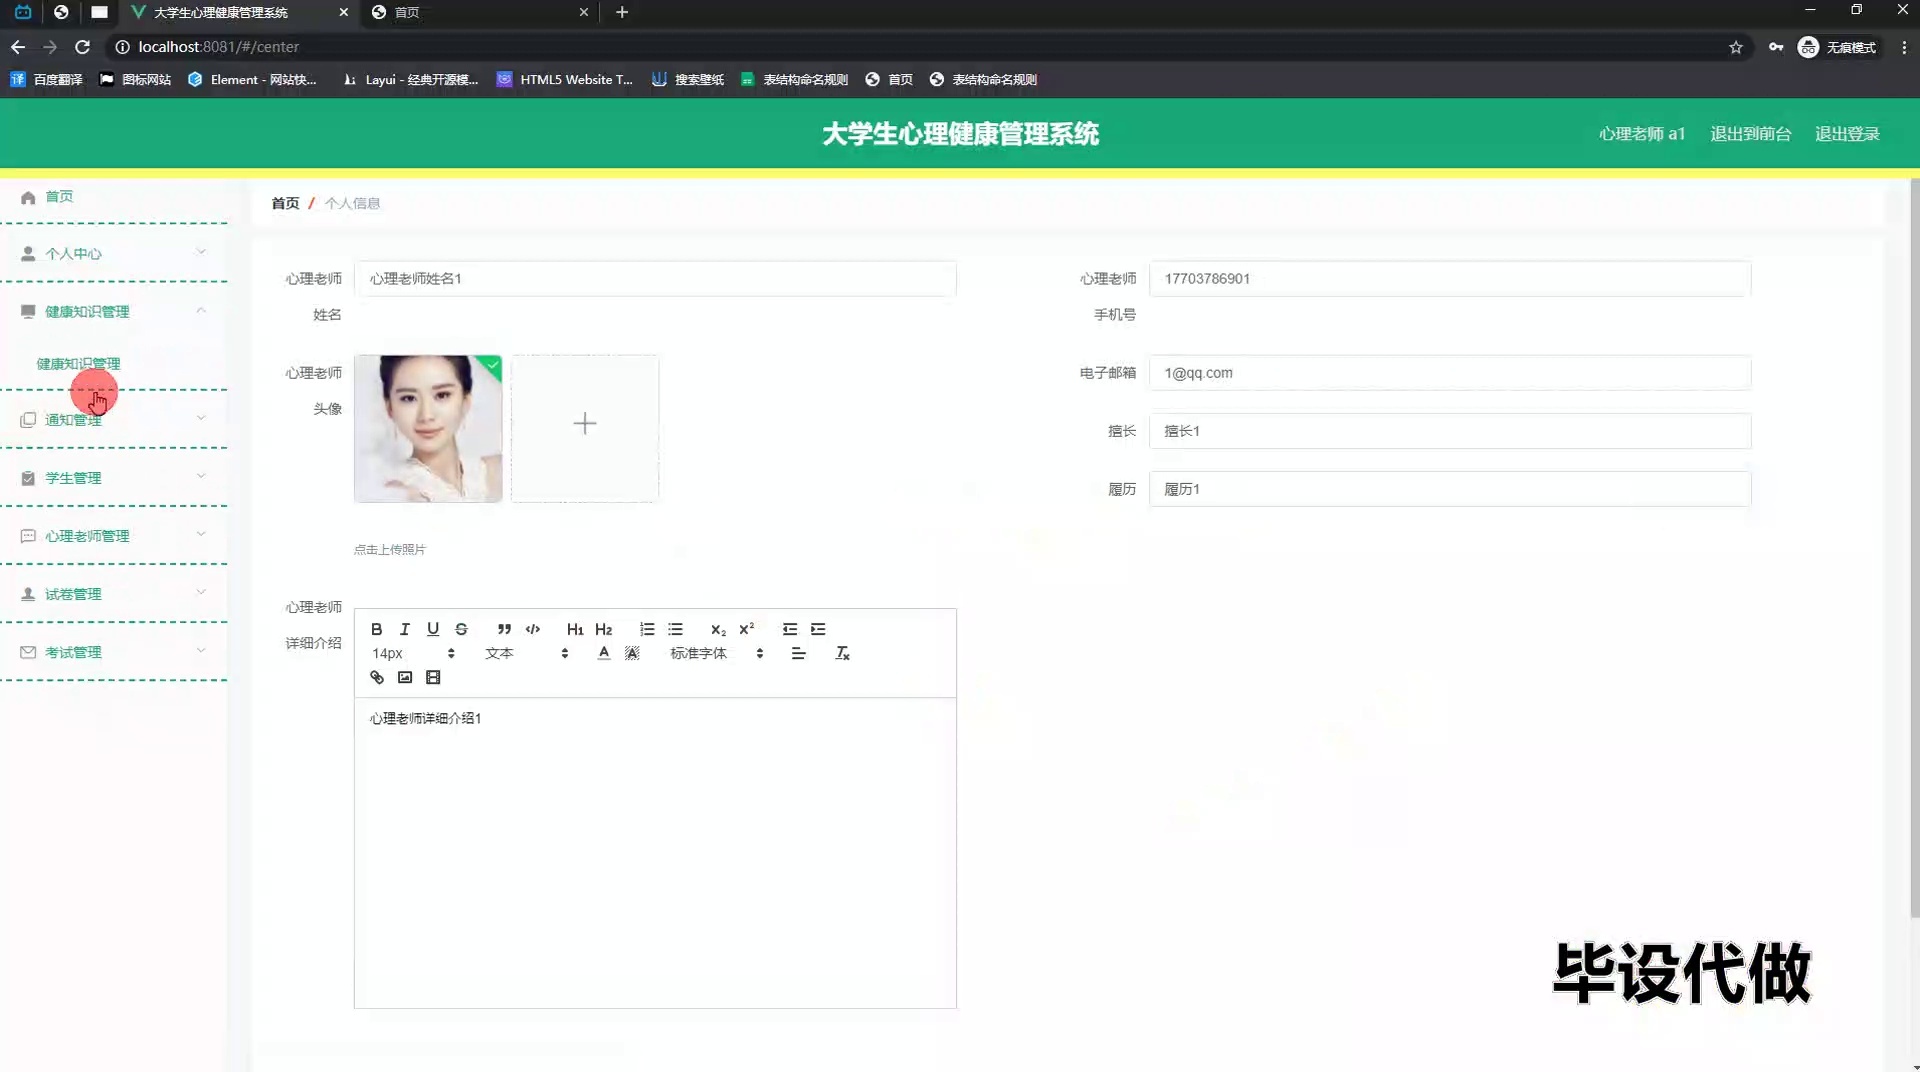Click the 履历 input field

[x=1450, y=489]
